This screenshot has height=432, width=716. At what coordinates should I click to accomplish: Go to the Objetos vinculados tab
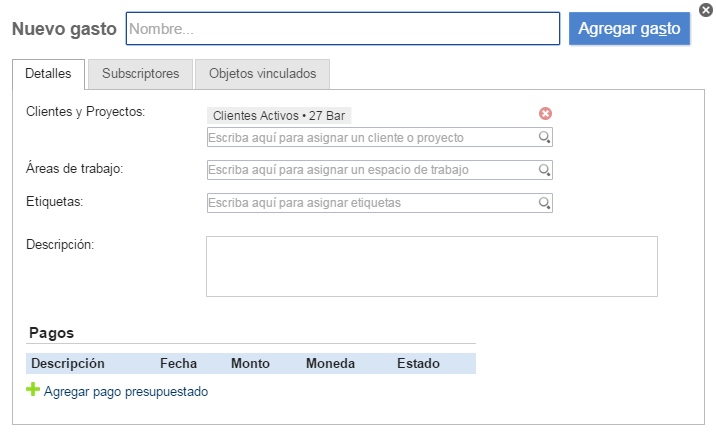[x=262, y=74]
